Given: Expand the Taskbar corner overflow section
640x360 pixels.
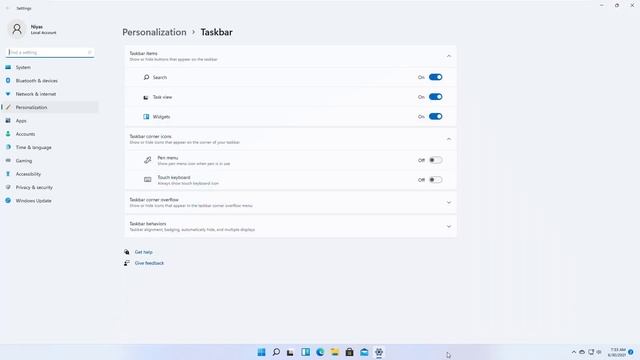Looking at the screenshot, I should (449, 202).
